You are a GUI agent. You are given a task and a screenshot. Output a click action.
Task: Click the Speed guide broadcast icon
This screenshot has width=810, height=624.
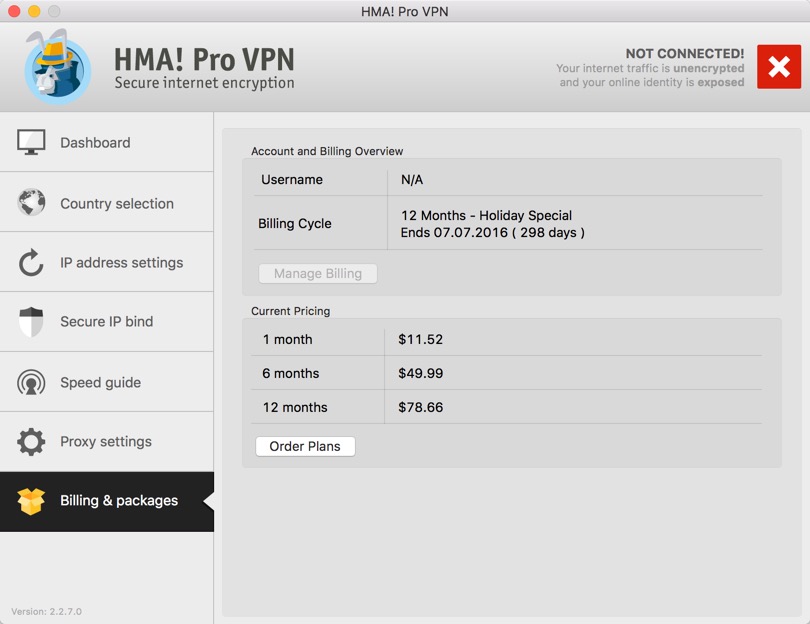pos(31,382)
